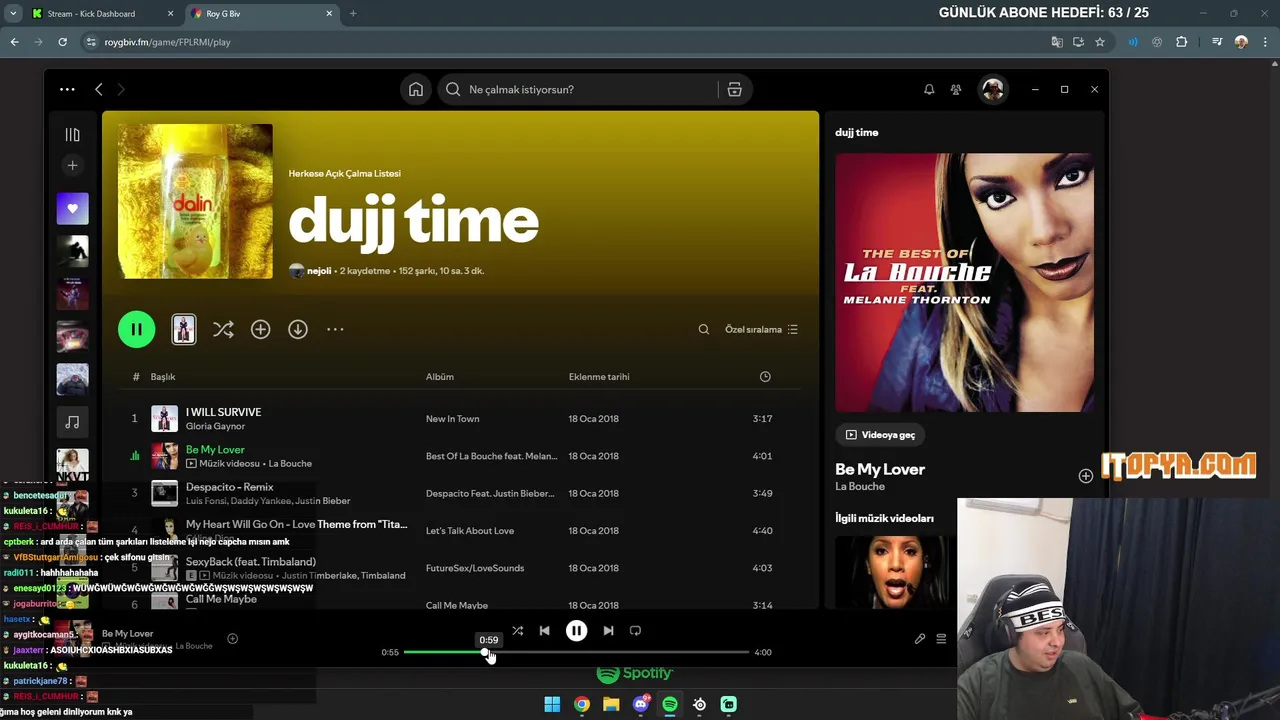Open the music note playlist in sidebar
This screenshot has width=1280, height=720.
click(72, 422)
